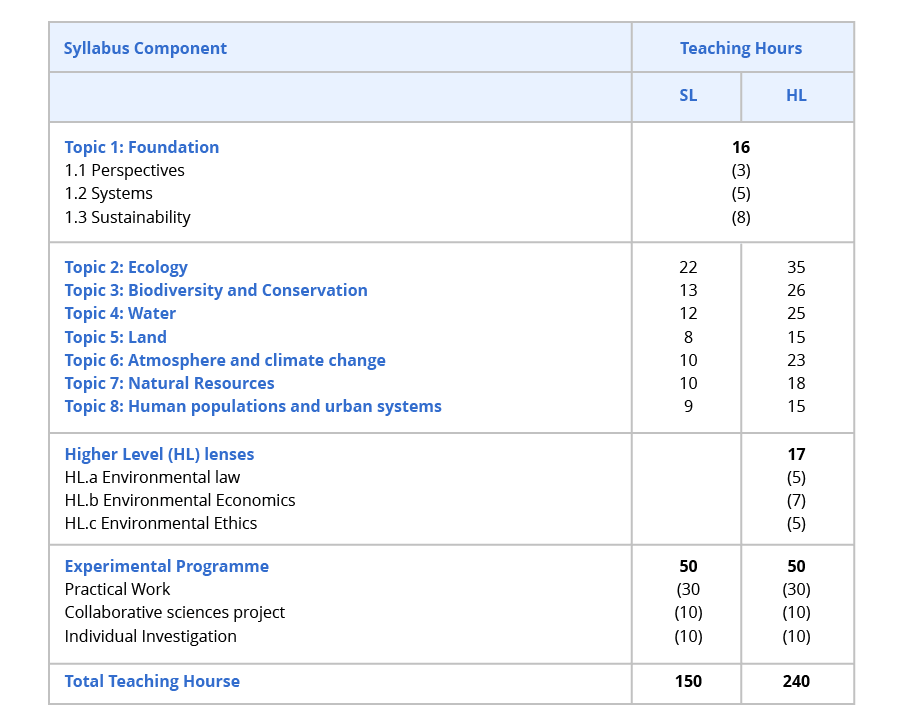Screen dimensions: 902x725
Task: Select the SL column header
Action: click(x=687, y=95)
